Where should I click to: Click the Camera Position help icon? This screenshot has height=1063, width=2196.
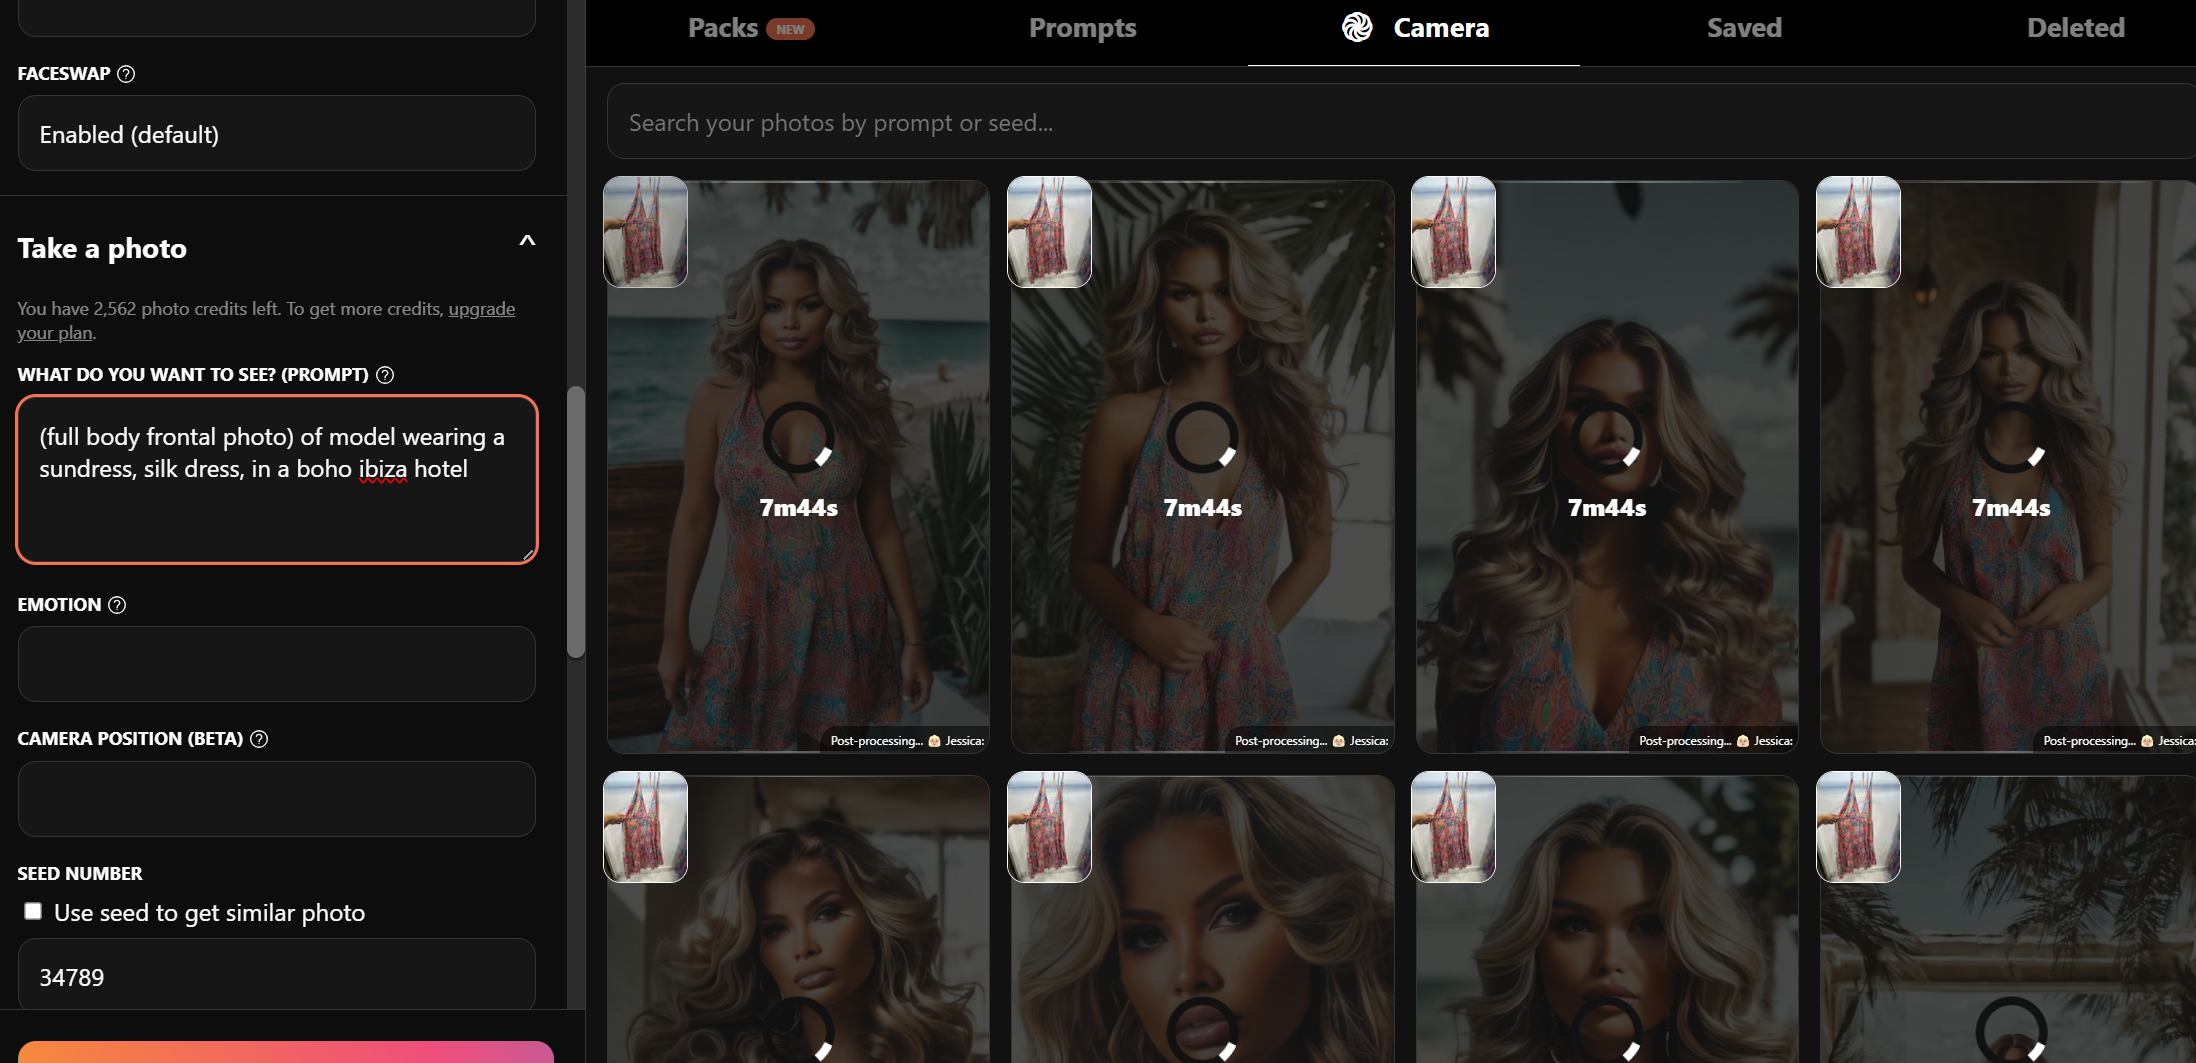[x=259, y=739]
